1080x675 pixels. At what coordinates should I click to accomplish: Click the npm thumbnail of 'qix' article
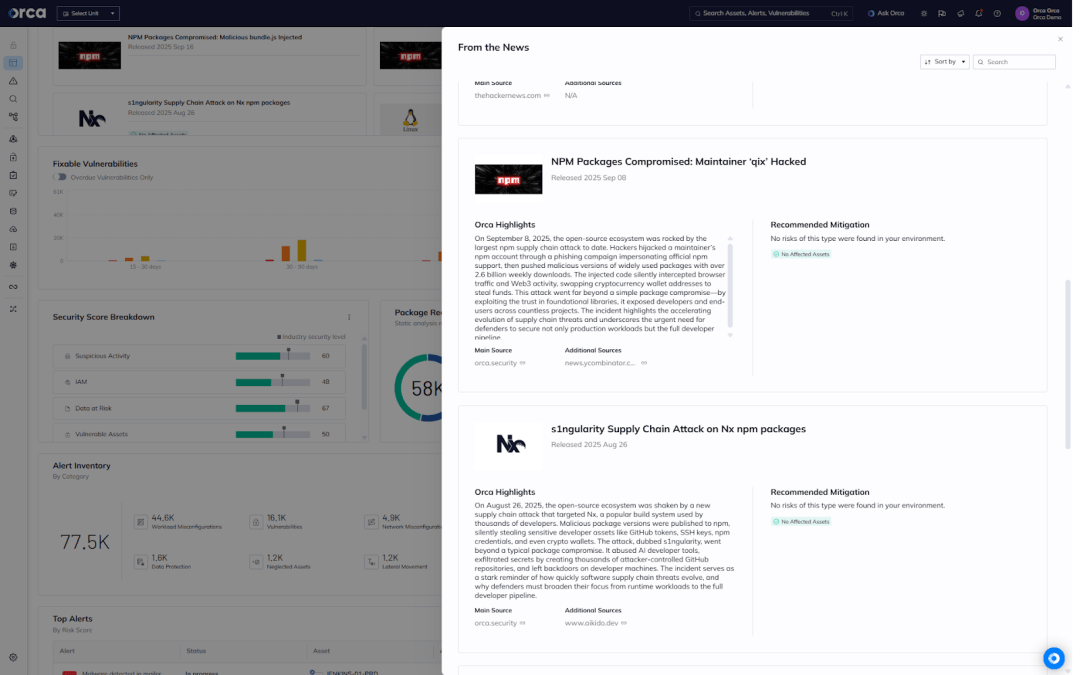click(x=508, y=179)
